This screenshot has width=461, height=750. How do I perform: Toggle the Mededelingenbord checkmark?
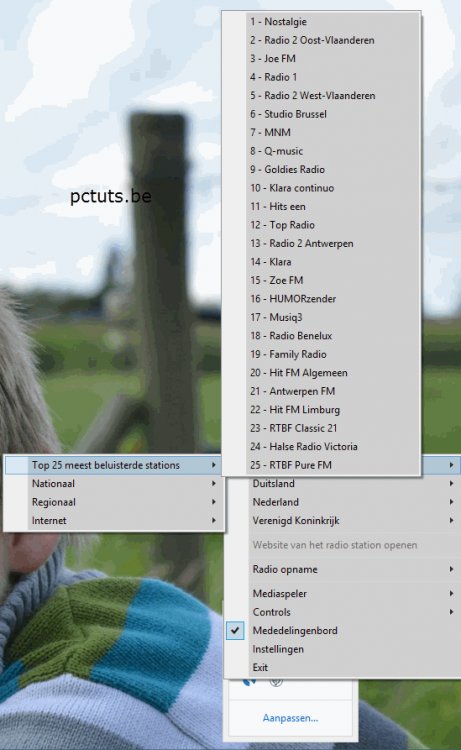point(235,630)
